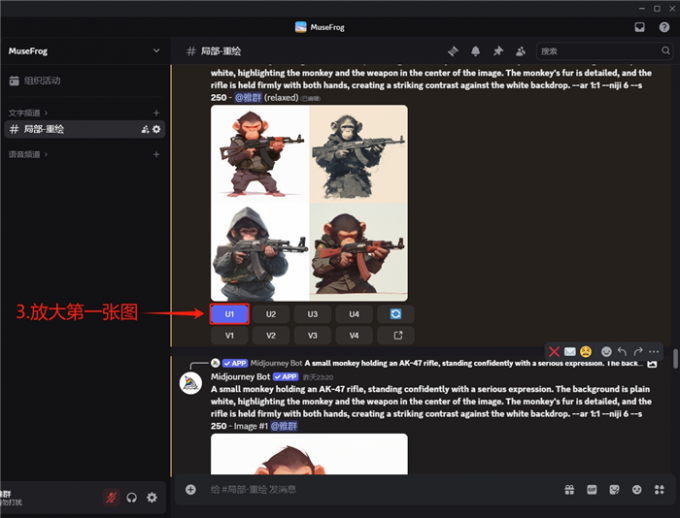Click the V3 variation button
Screen dimensions: 680x518
click(313, 335)
